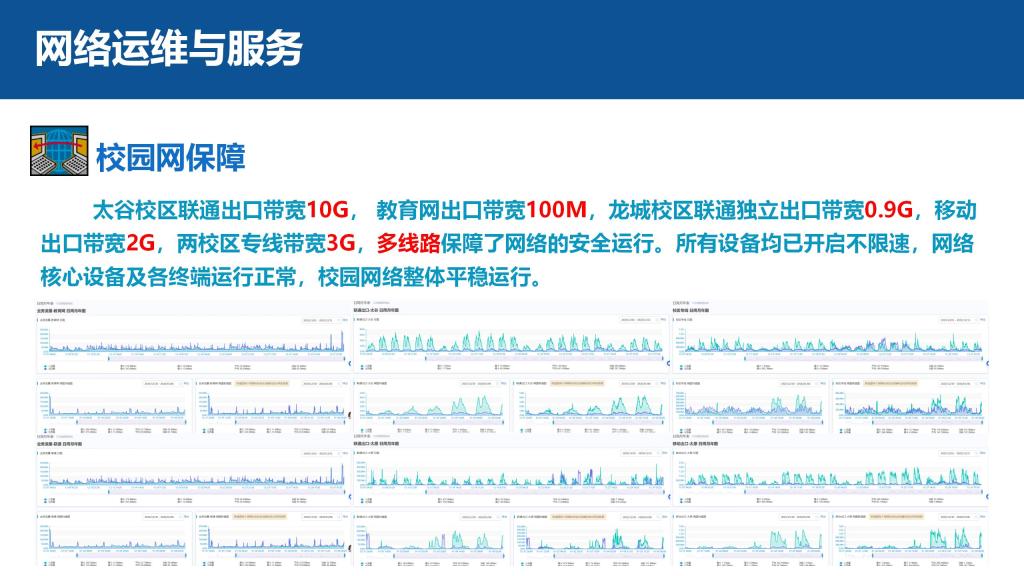This screenshot has height=576, width=1024.
Task: Click the top-middle teal traffic chart
Action: (x=510, y=340)
